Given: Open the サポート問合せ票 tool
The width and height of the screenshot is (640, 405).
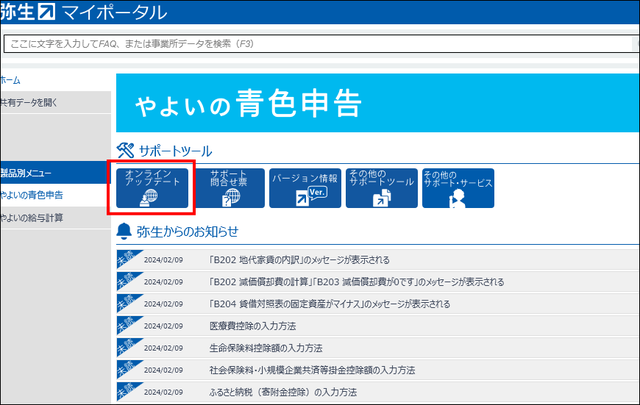Looking at the screenshot, I should [229, 188].
